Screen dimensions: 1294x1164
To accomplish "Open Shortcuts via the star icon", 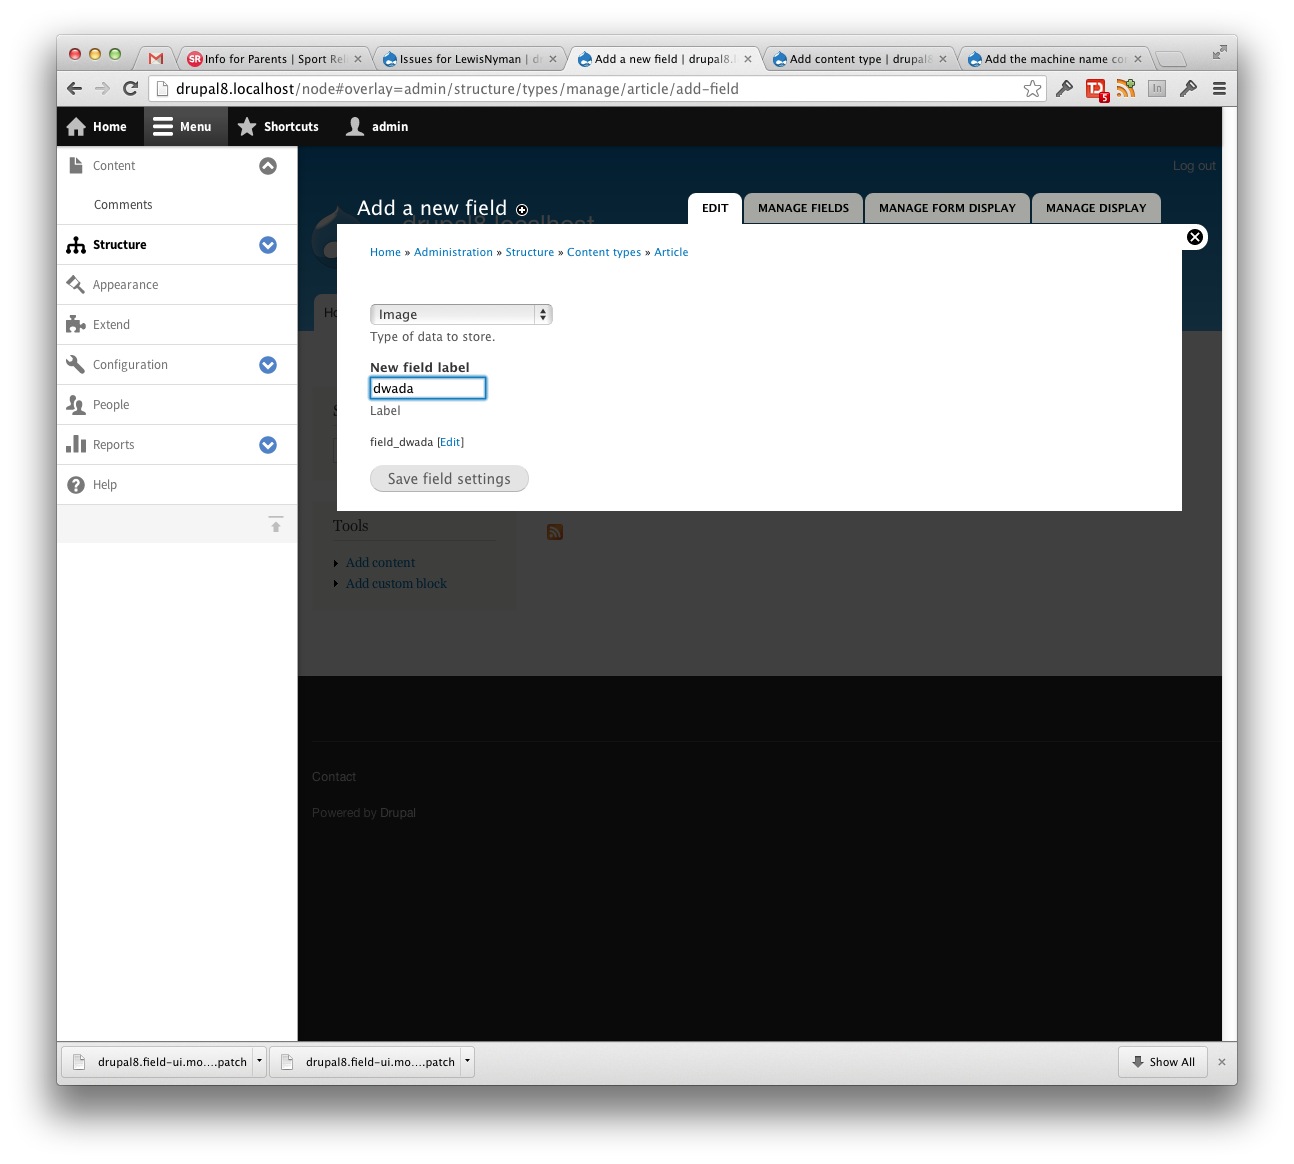I will tap(246, 126).
